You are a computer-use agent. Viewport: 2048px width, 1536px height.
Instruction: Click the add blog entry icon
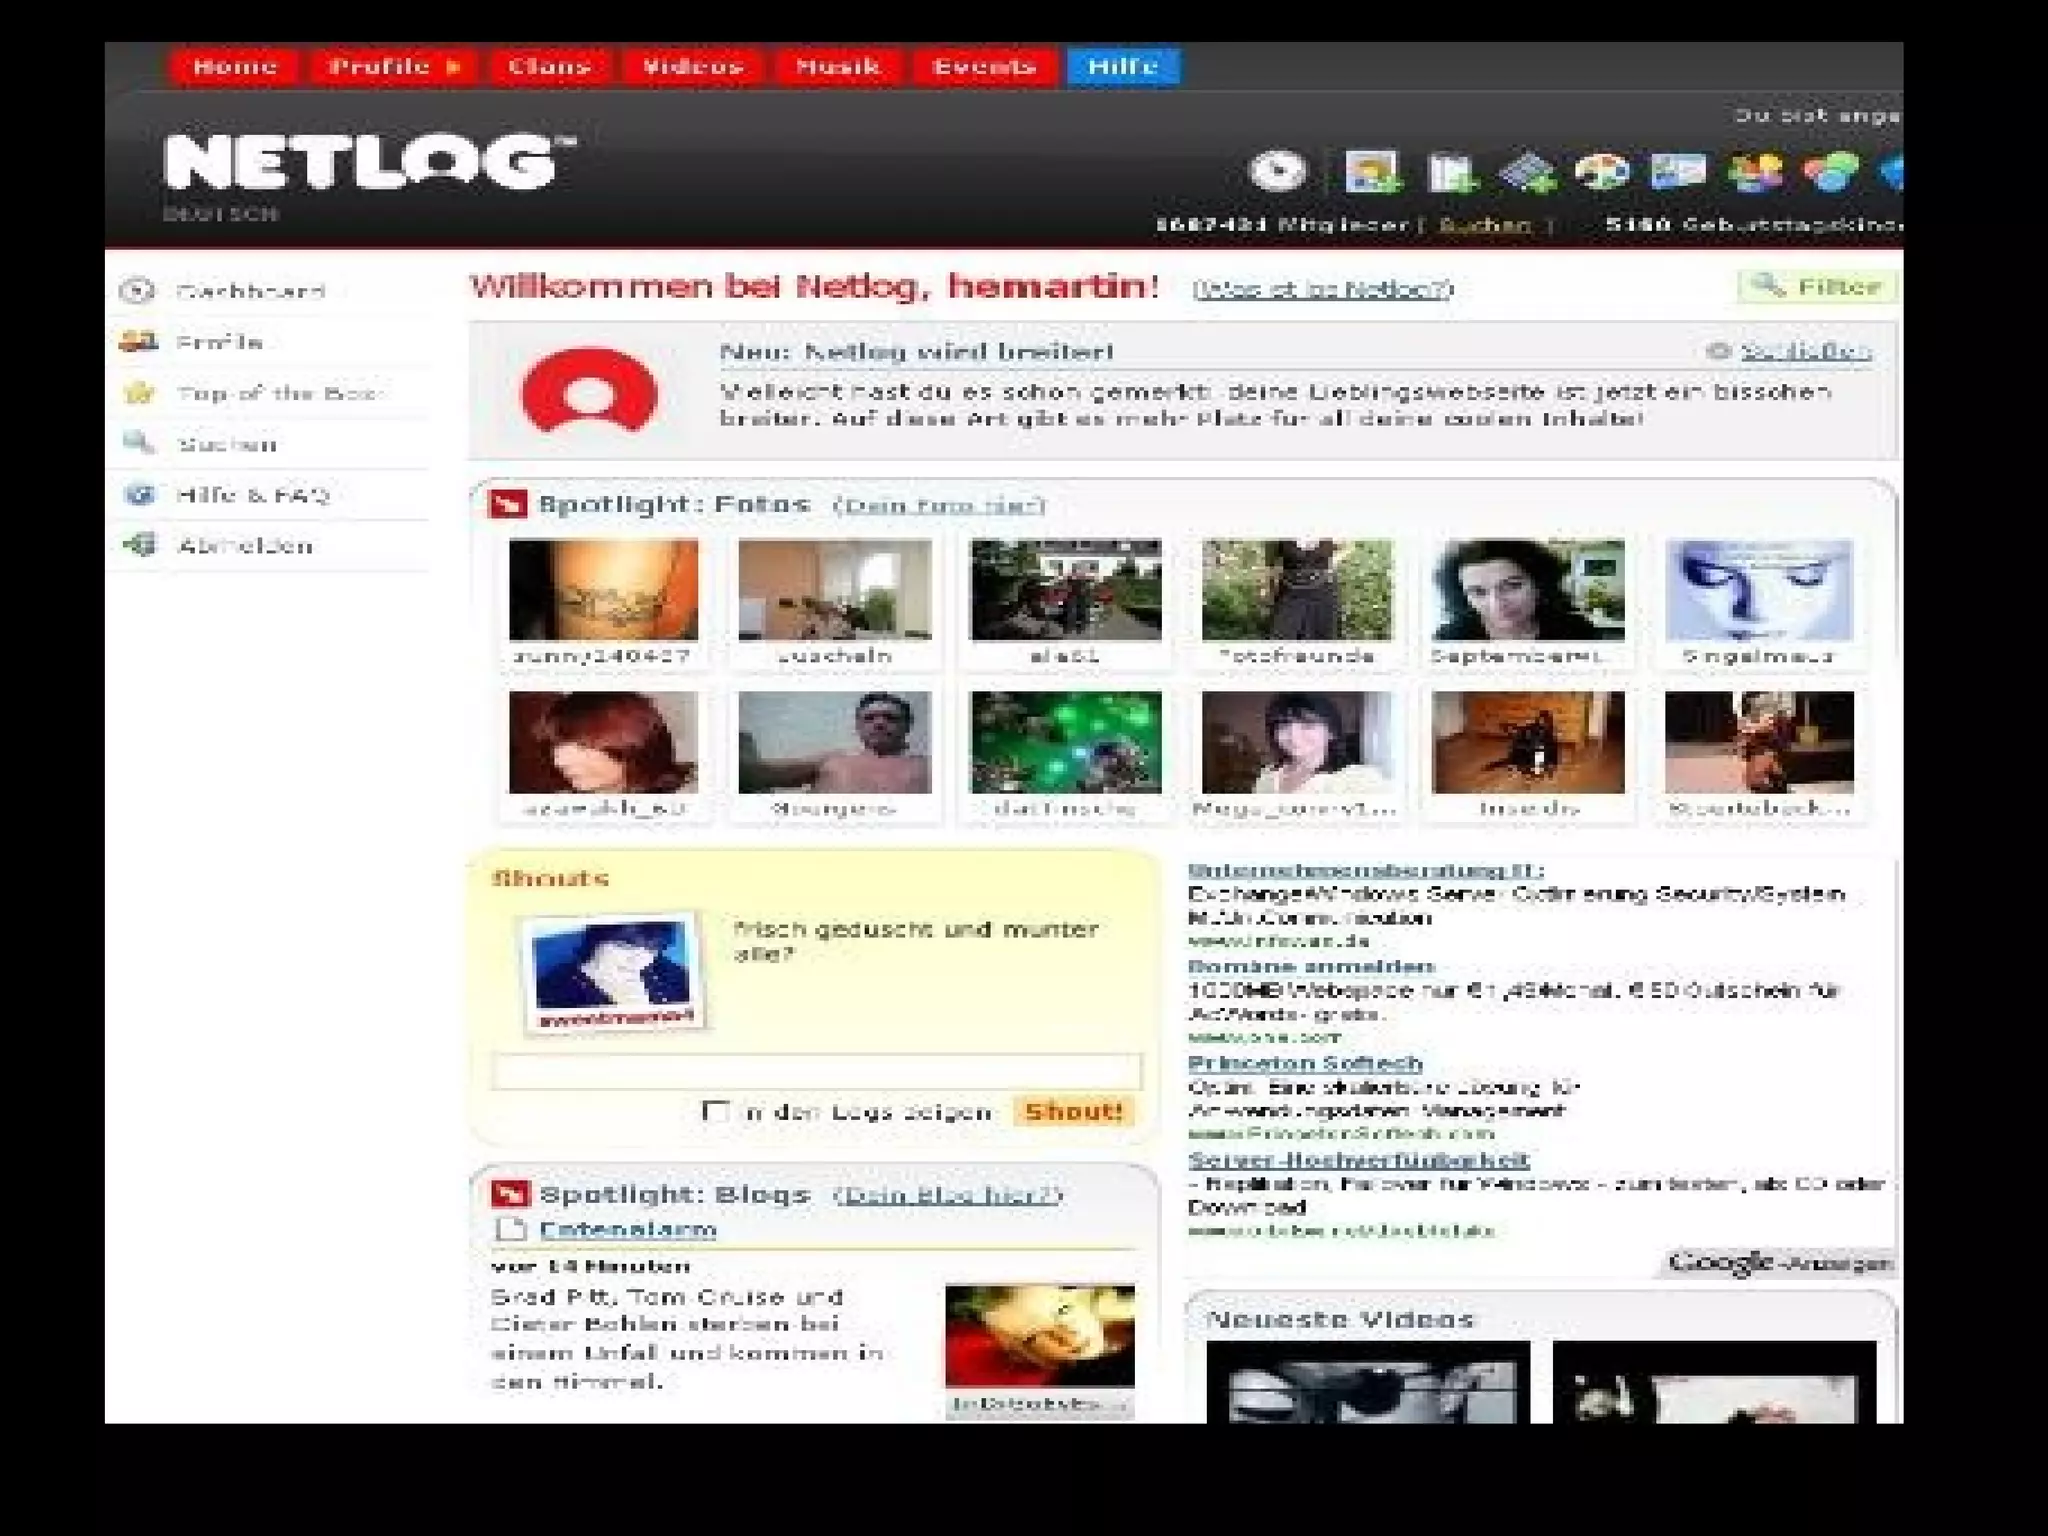tap(1450, 172)
